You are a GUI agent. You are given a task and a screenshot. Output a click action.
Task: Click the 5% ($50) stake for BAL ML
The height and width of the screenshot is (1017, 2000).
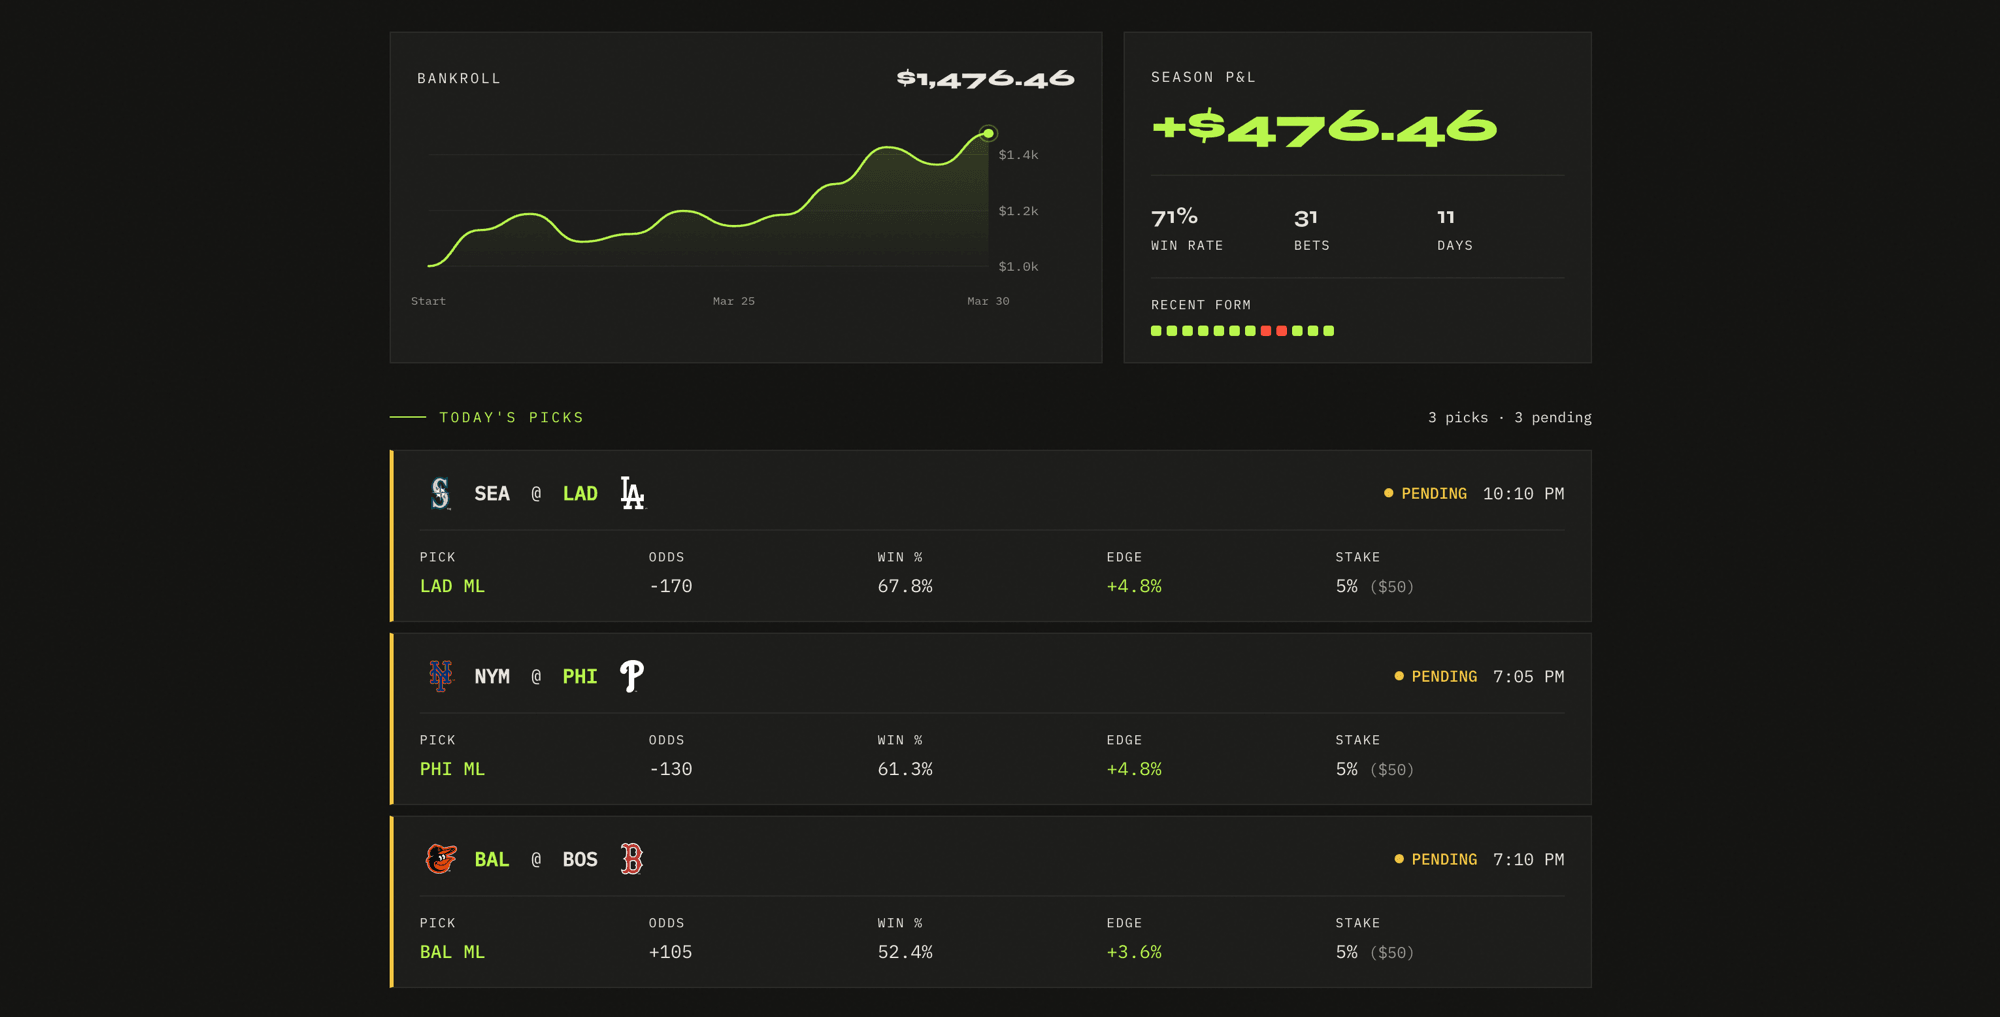(1375, 952)
